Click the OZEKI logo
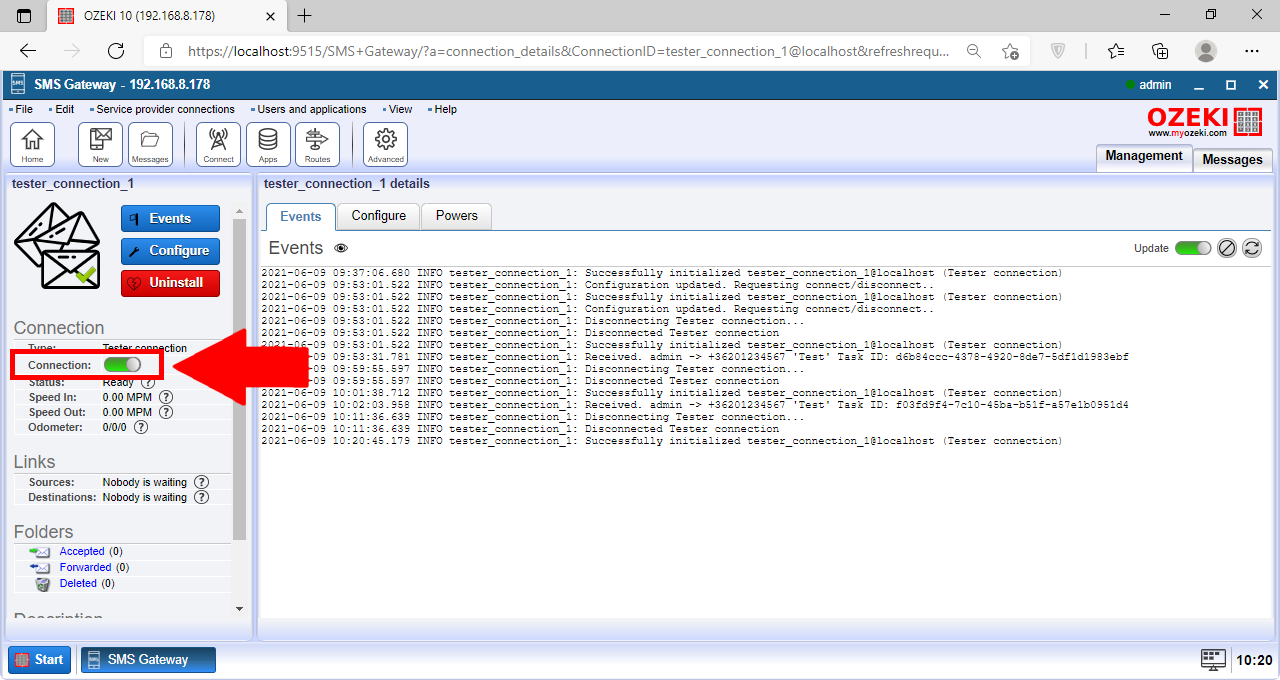The width and height of the screenshot is (1280, 680). point(1204,121)
